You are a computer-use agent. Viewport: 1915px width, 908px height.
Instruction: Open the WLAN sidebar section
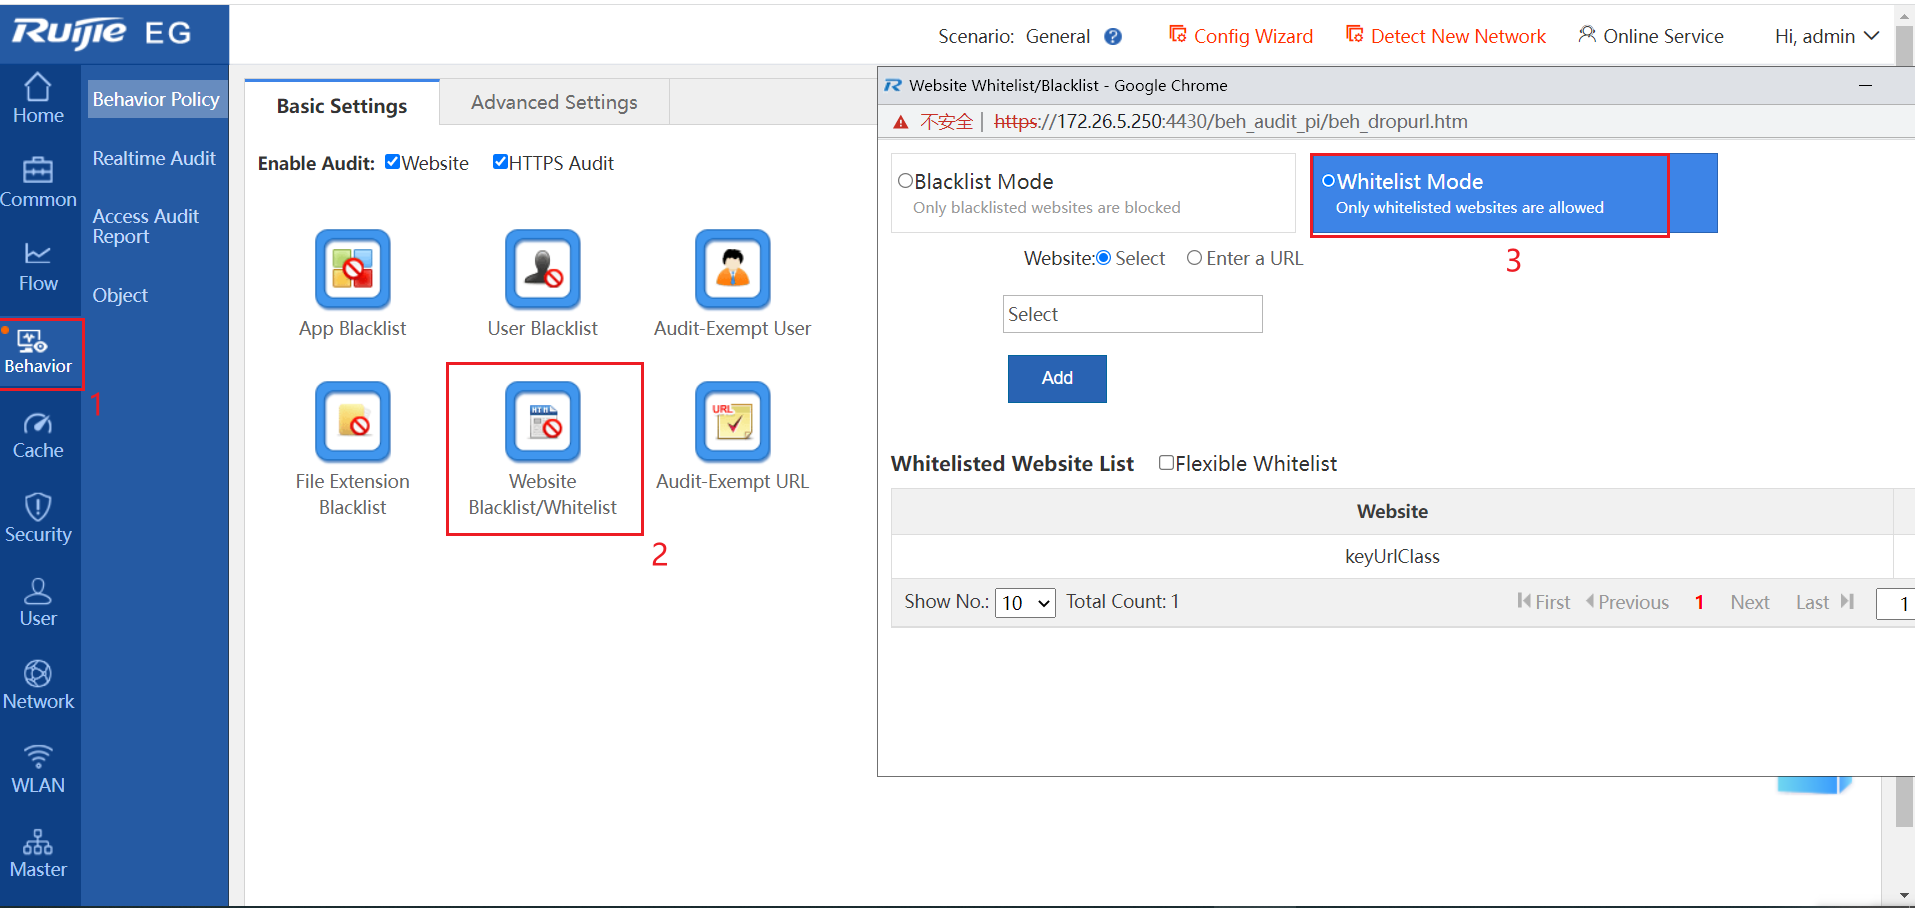coord(38,769)
